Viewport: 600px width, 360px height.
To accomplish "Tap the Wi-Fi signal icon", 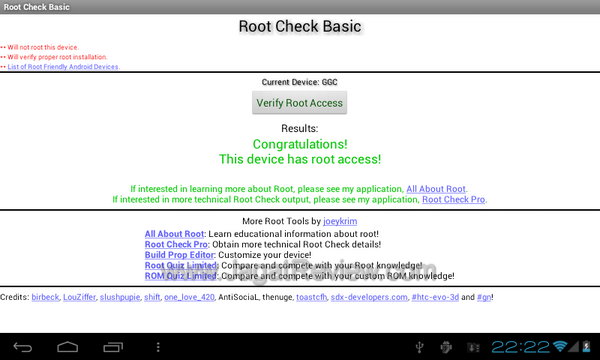I will pos(560,346).
